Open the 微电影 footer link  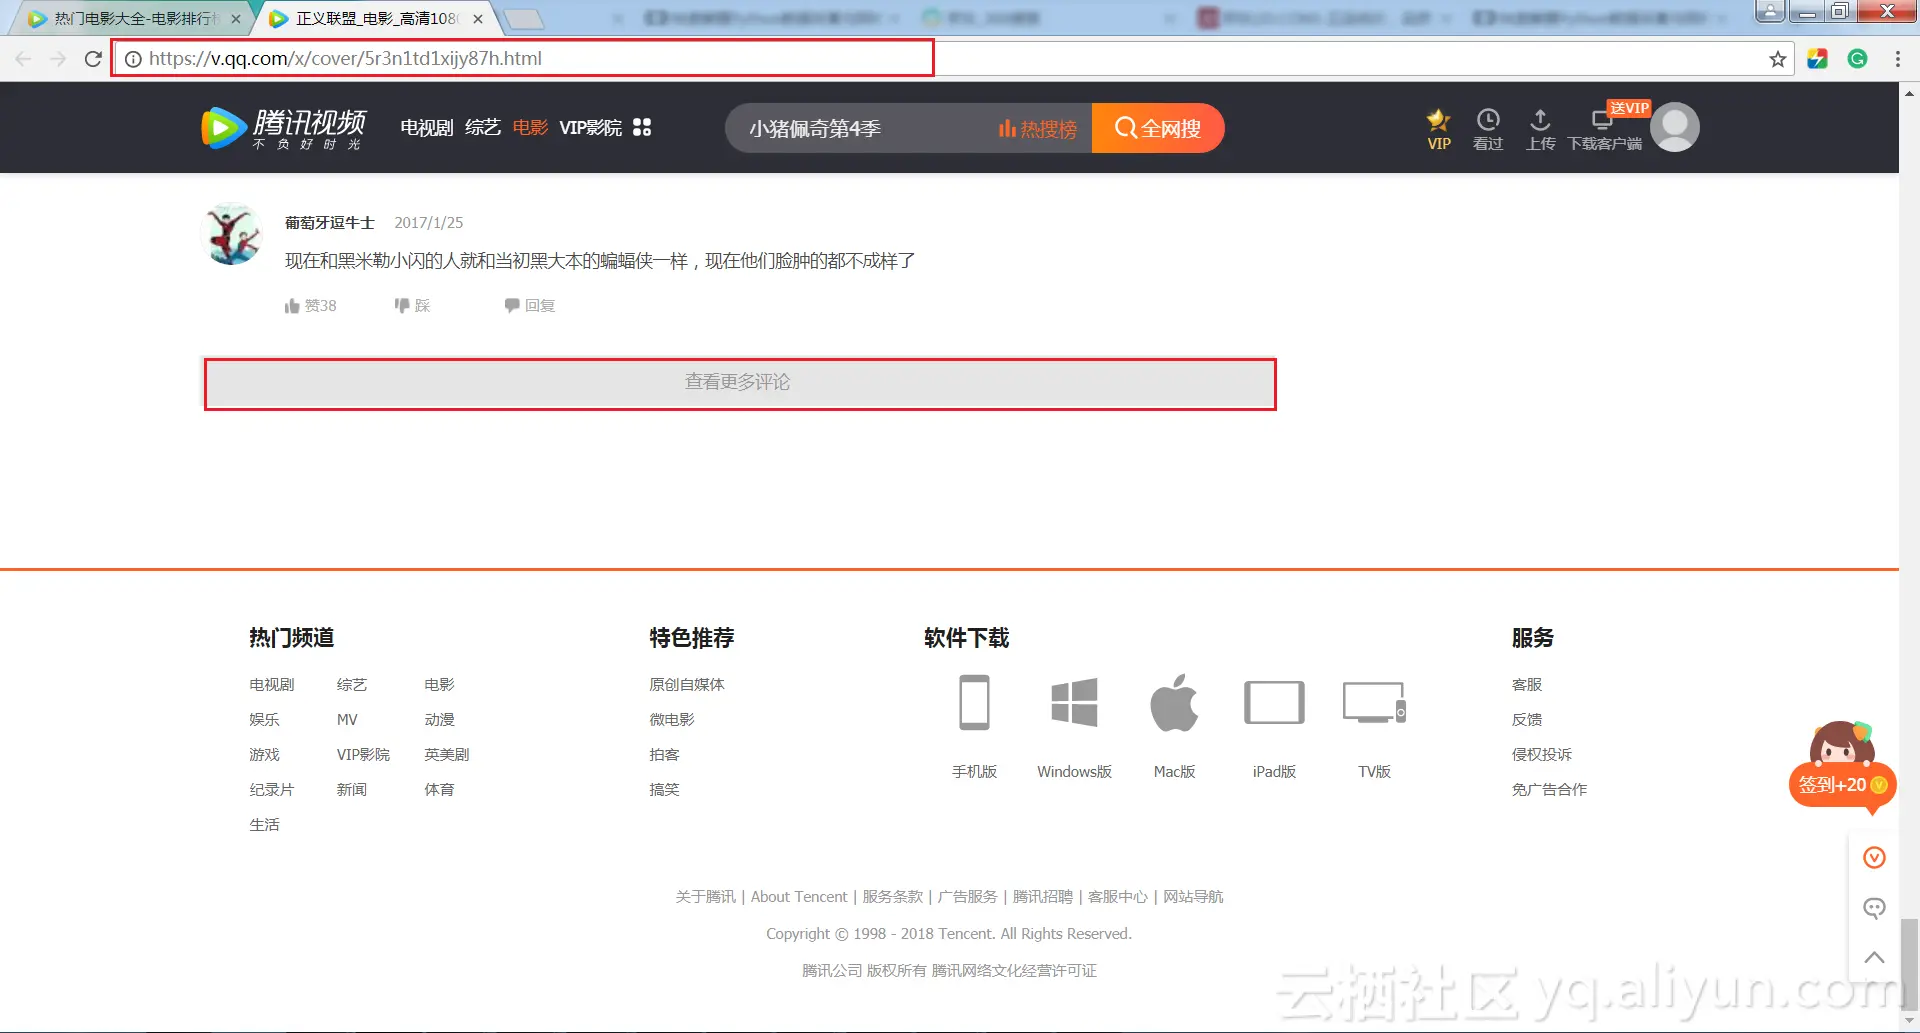click(x=671, y=720)
